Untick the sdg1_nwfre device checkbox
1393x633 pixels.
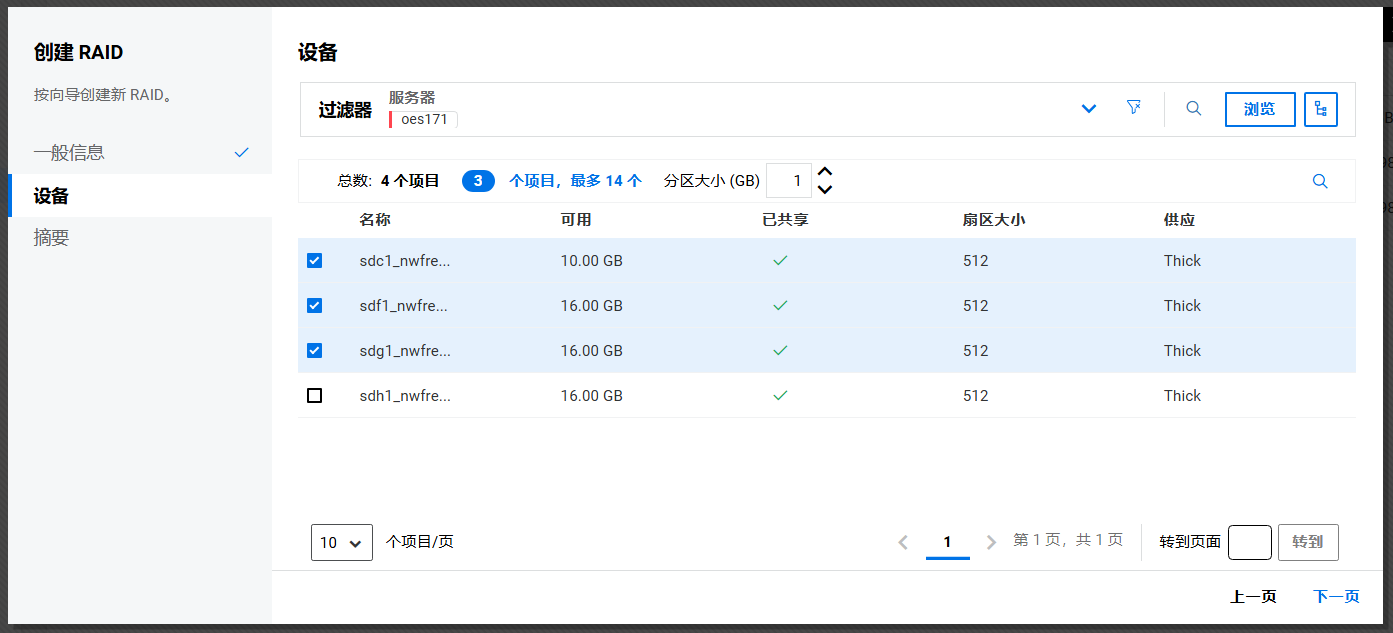point(314,351)
